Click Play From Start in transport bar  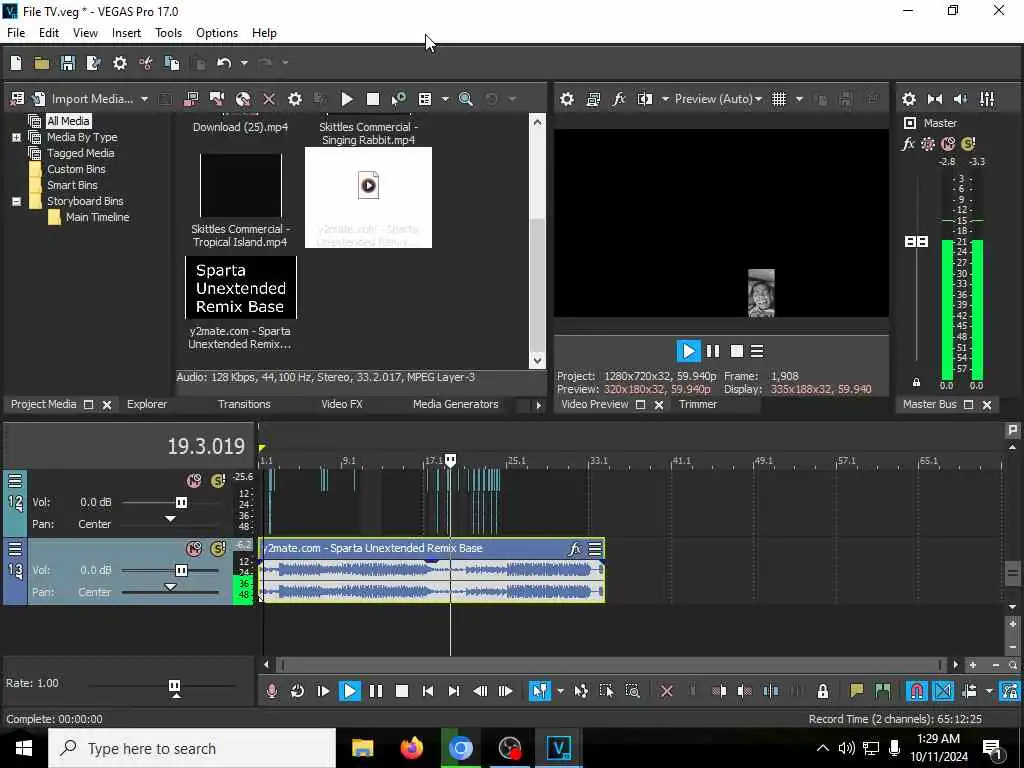(x=323, y=691)
